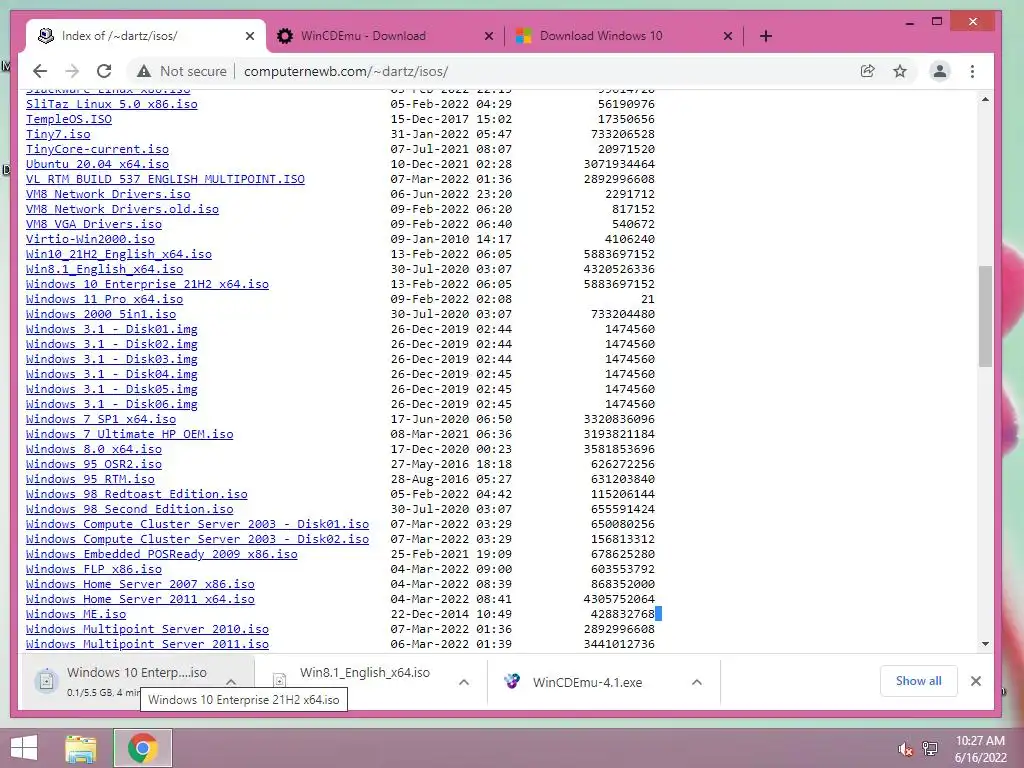Open the Virtio-Win2000.iso link
Screen dimensions: 1024x768
coord(90,239)
